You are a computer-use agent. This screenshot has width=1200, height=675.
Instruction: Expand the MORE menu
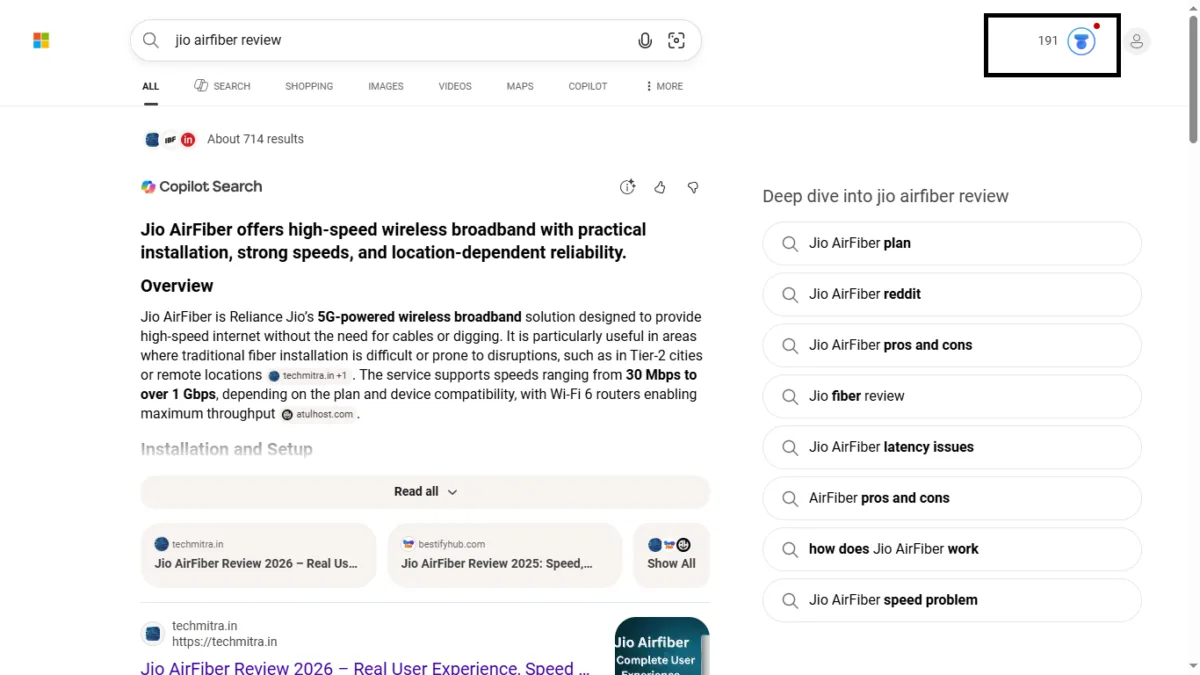[664, 86]
